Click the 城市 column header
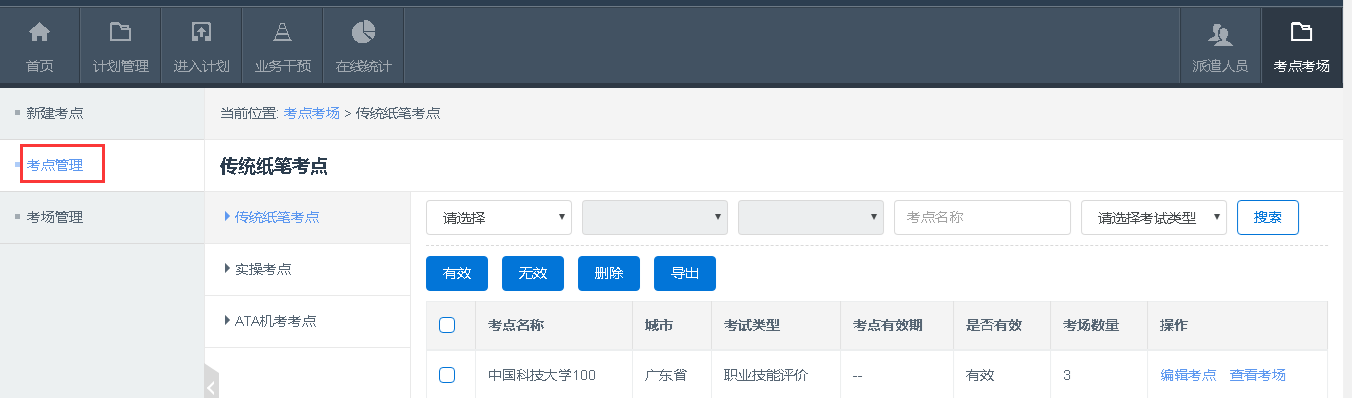This screenshot has height=398, width=1352. click(659, 325)
